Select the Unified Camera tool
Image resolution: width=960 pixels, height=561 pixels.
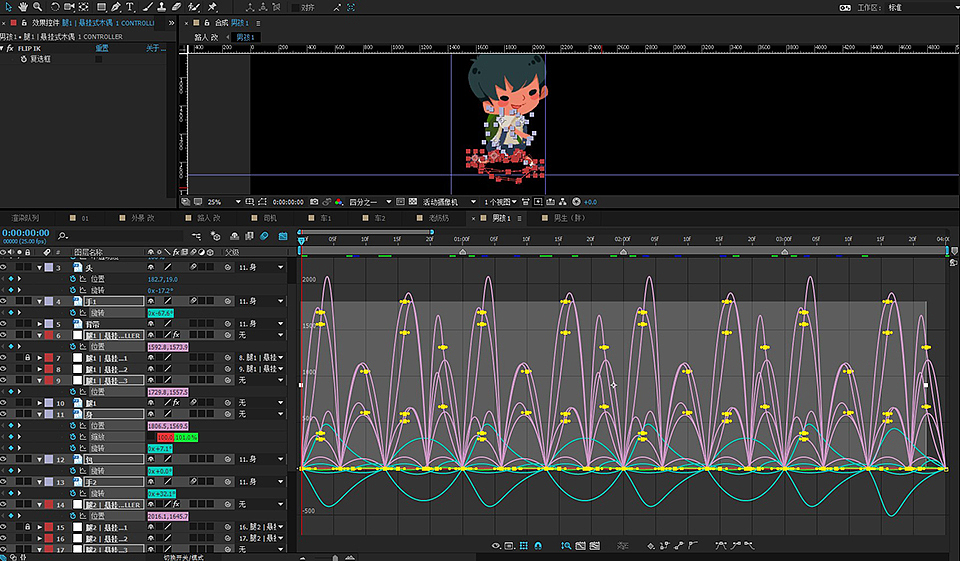pyautogui.click(x=69, y=7)
